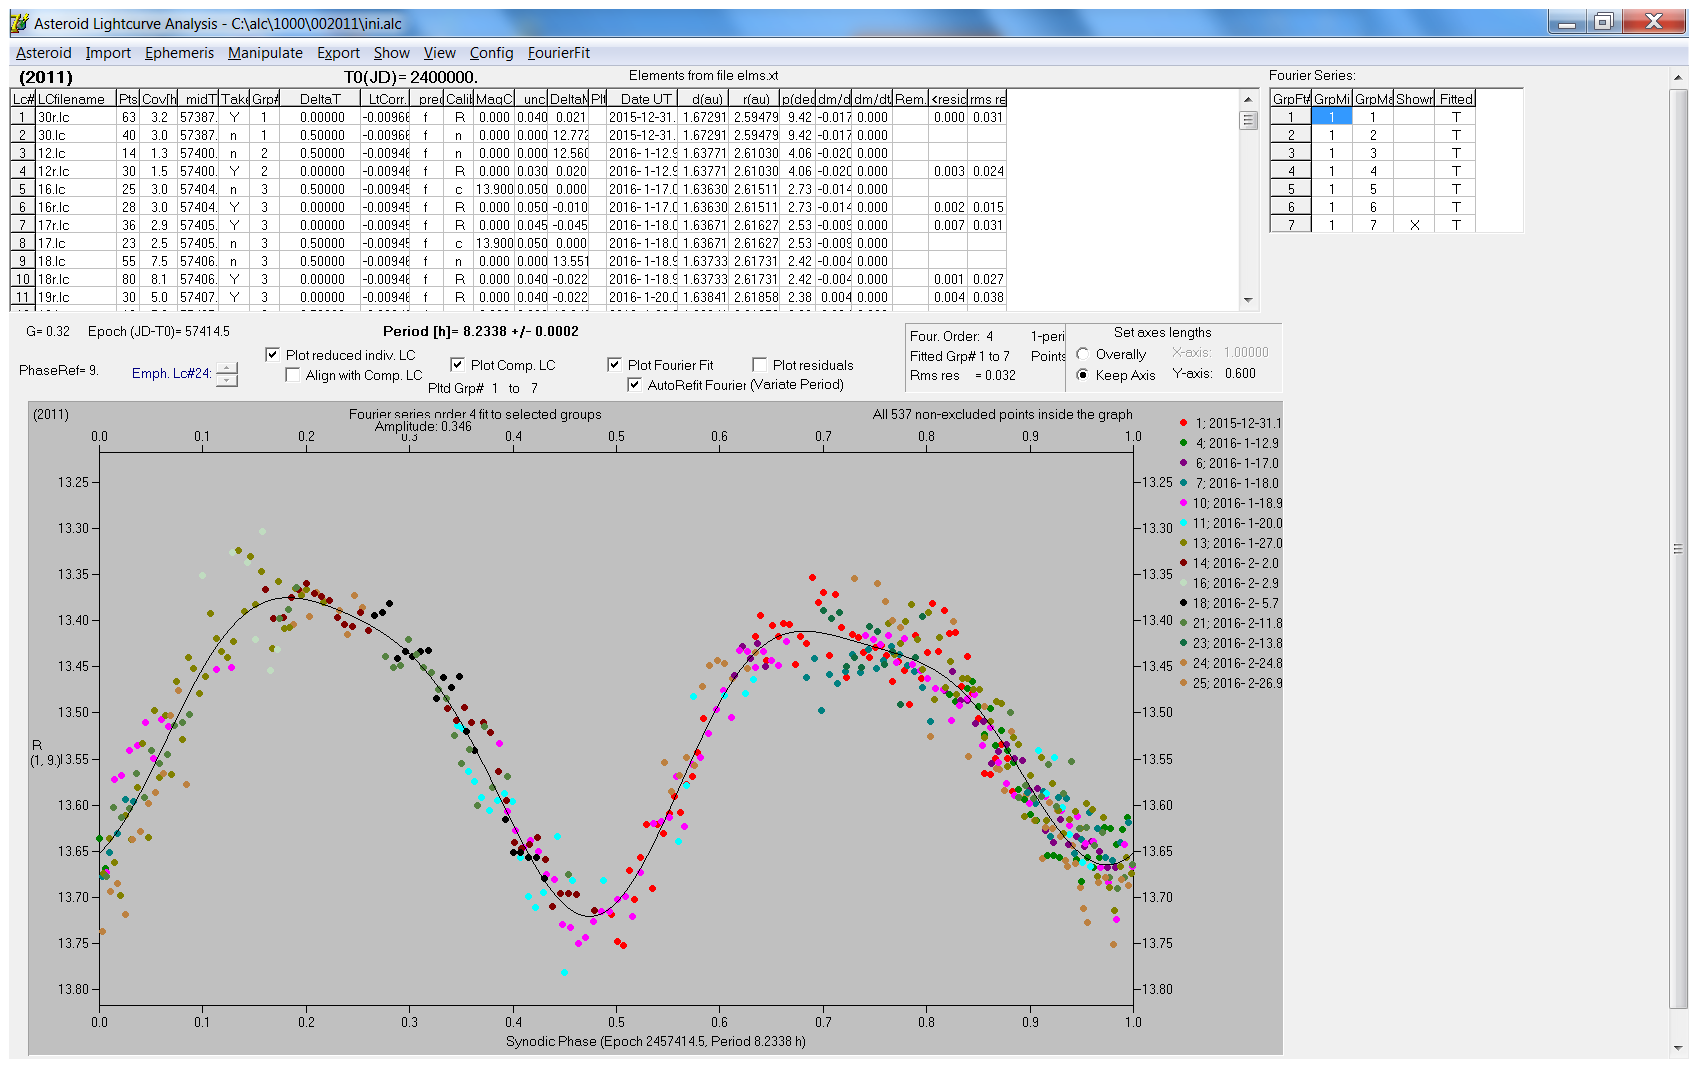Select lightcurve row 16r.lc
Screen dimensions: 1698x1068
coord(508,207)
